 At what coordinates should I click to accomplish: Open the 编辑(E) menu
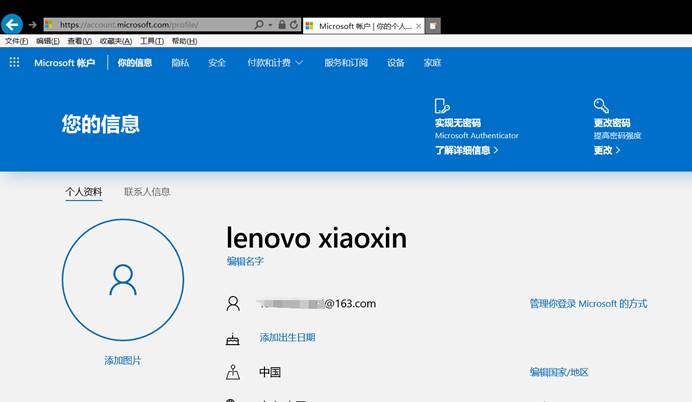(48, 41)
